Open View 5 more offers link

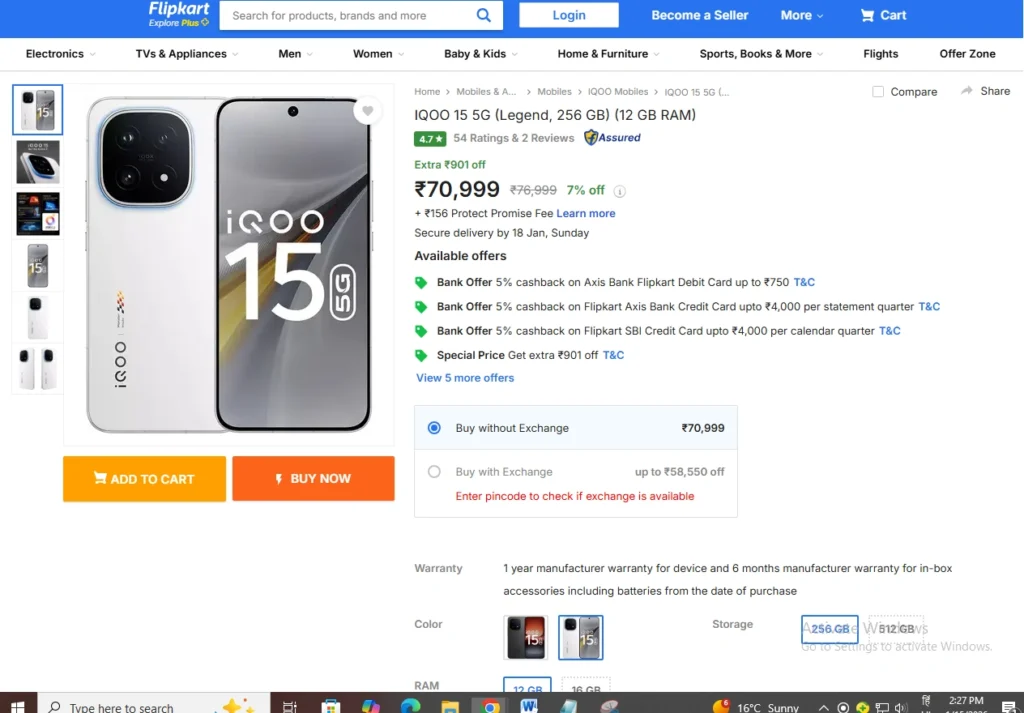[465, 378]
